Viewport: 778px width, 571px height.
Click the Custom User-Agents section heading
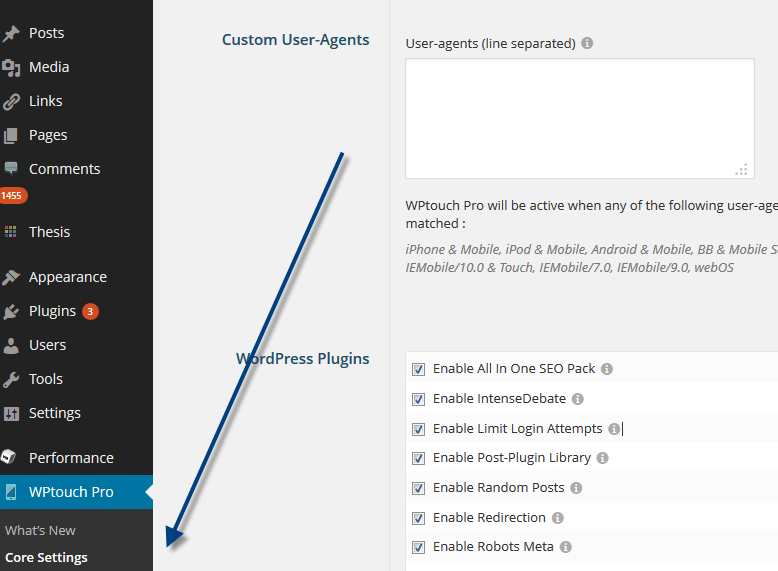296,40
